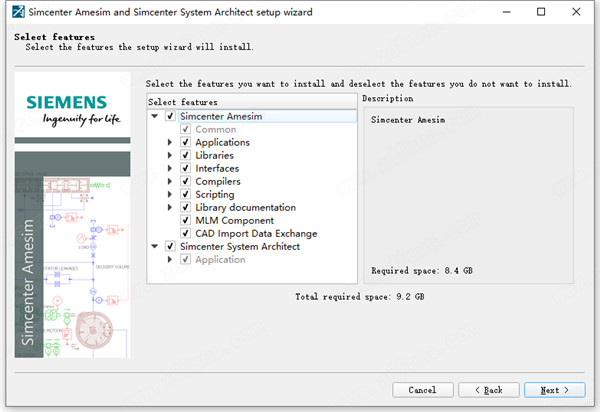Uncheck the Applications checkbox

pyautogui.click(x=186, y=142)
